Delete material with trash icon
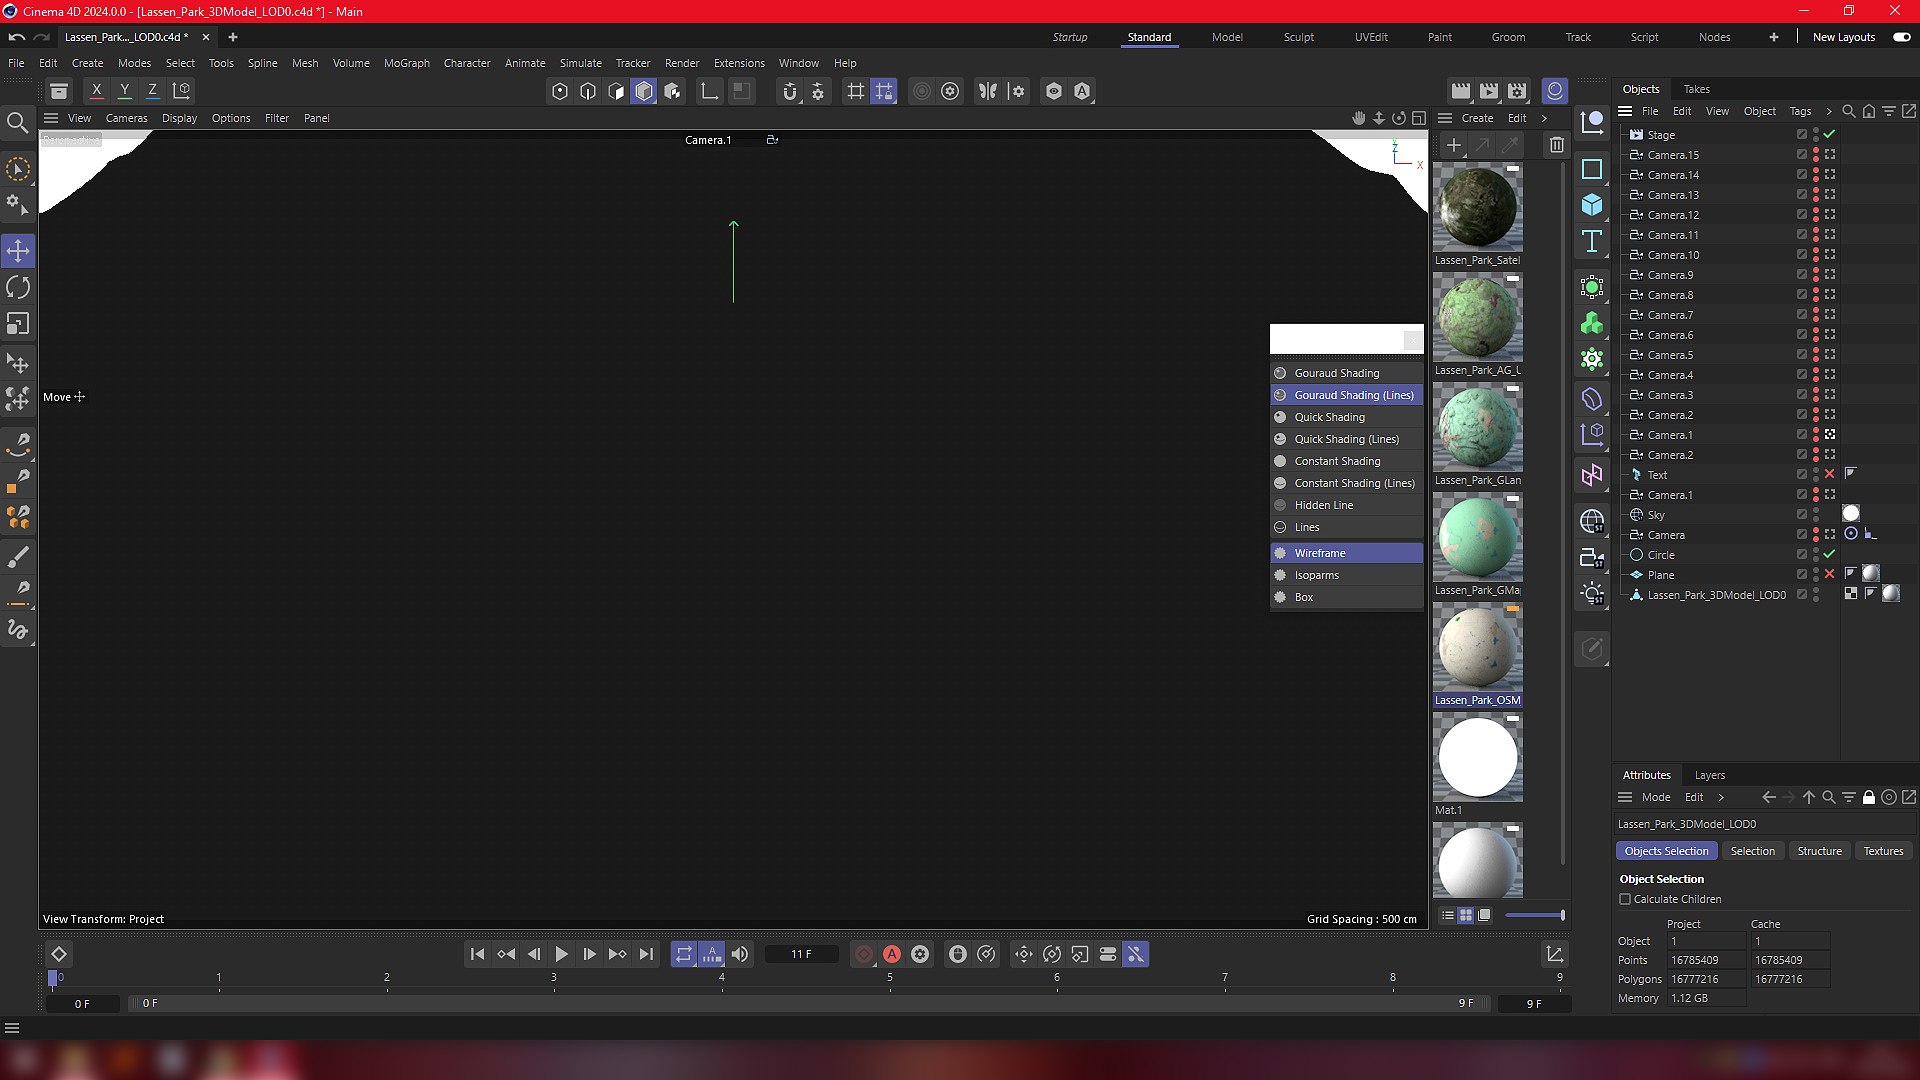Viewport: 1920px width, 1080px height. click(1556, 145)
